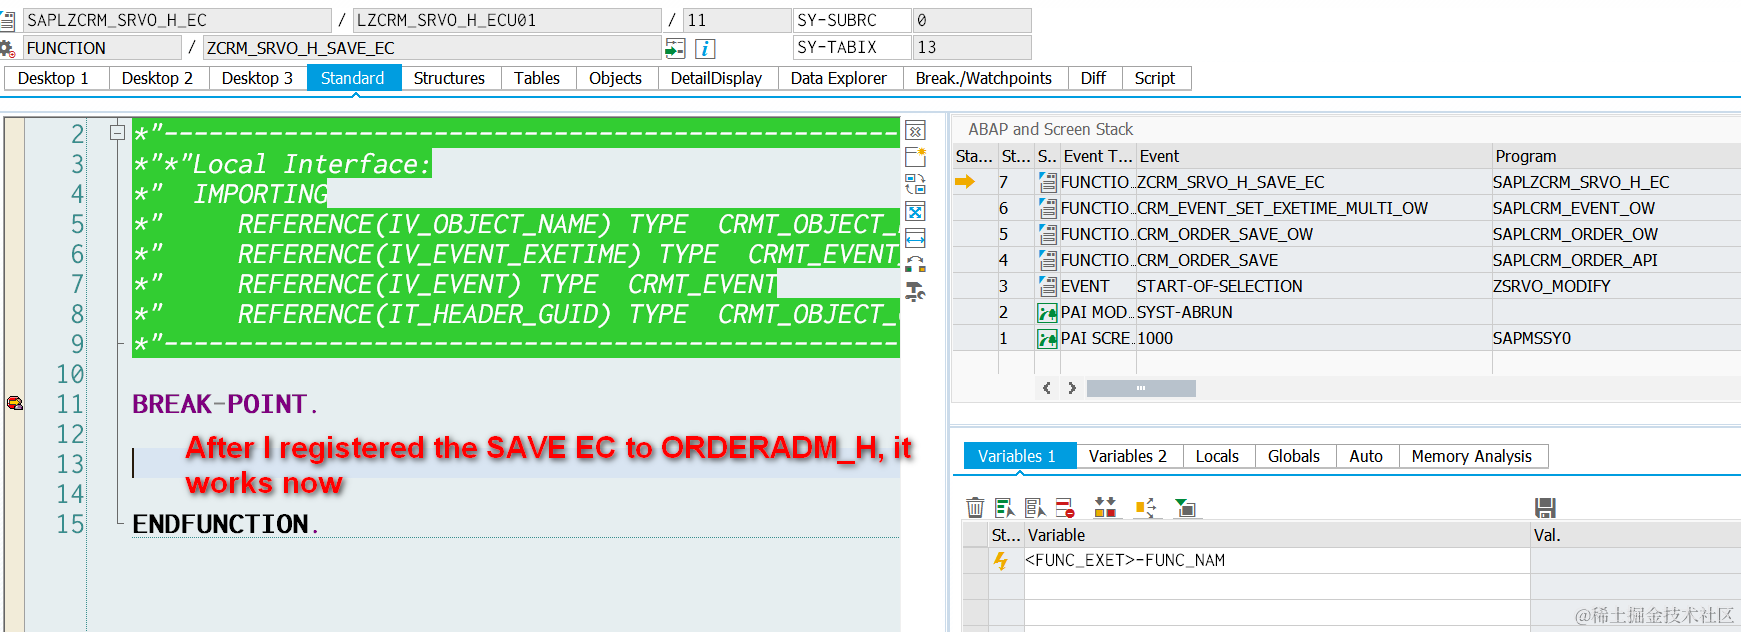Click the <FUNC_EXET>-FUNC_NAM variable cell
The width and height of the screenshot is (1741, 632).
click(1277, 561)
